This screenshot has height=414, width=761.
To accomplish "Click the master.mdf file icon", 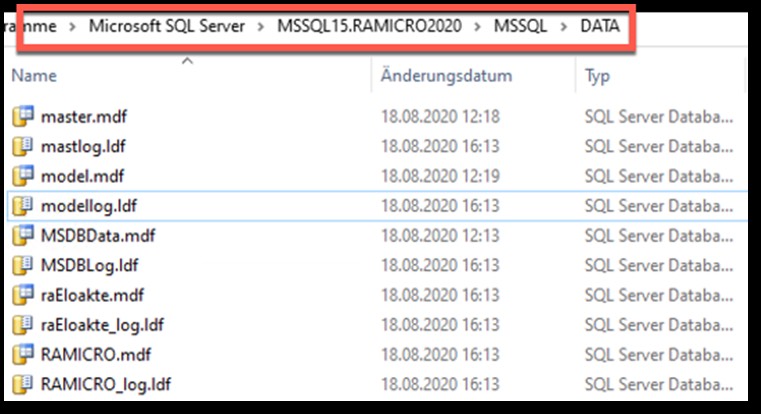I will click(x=23, y=116).
